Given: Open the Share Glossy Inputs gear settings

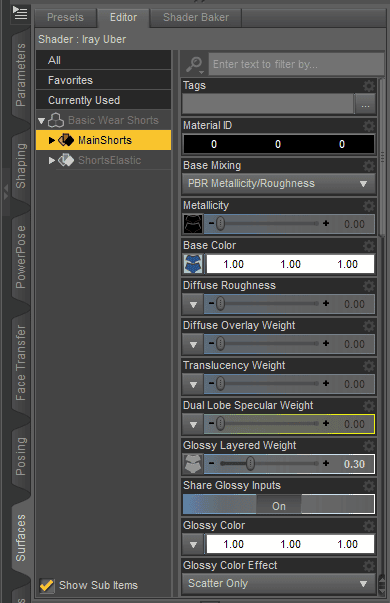Looking at the screenshot, I should pyautogui.click(x=368, y=485).
